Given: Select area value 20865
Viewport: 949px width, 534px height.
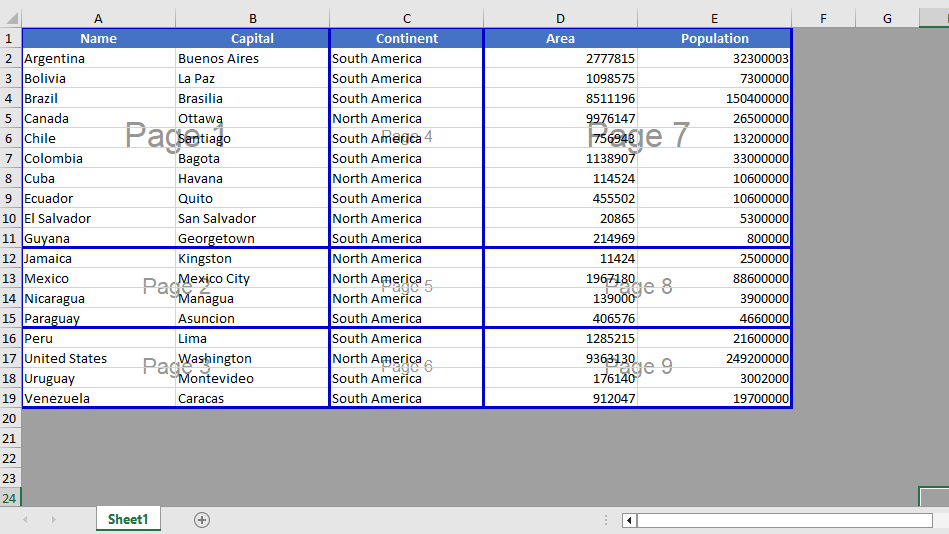Looking at the screenshot, I should (x=560, y=219).
